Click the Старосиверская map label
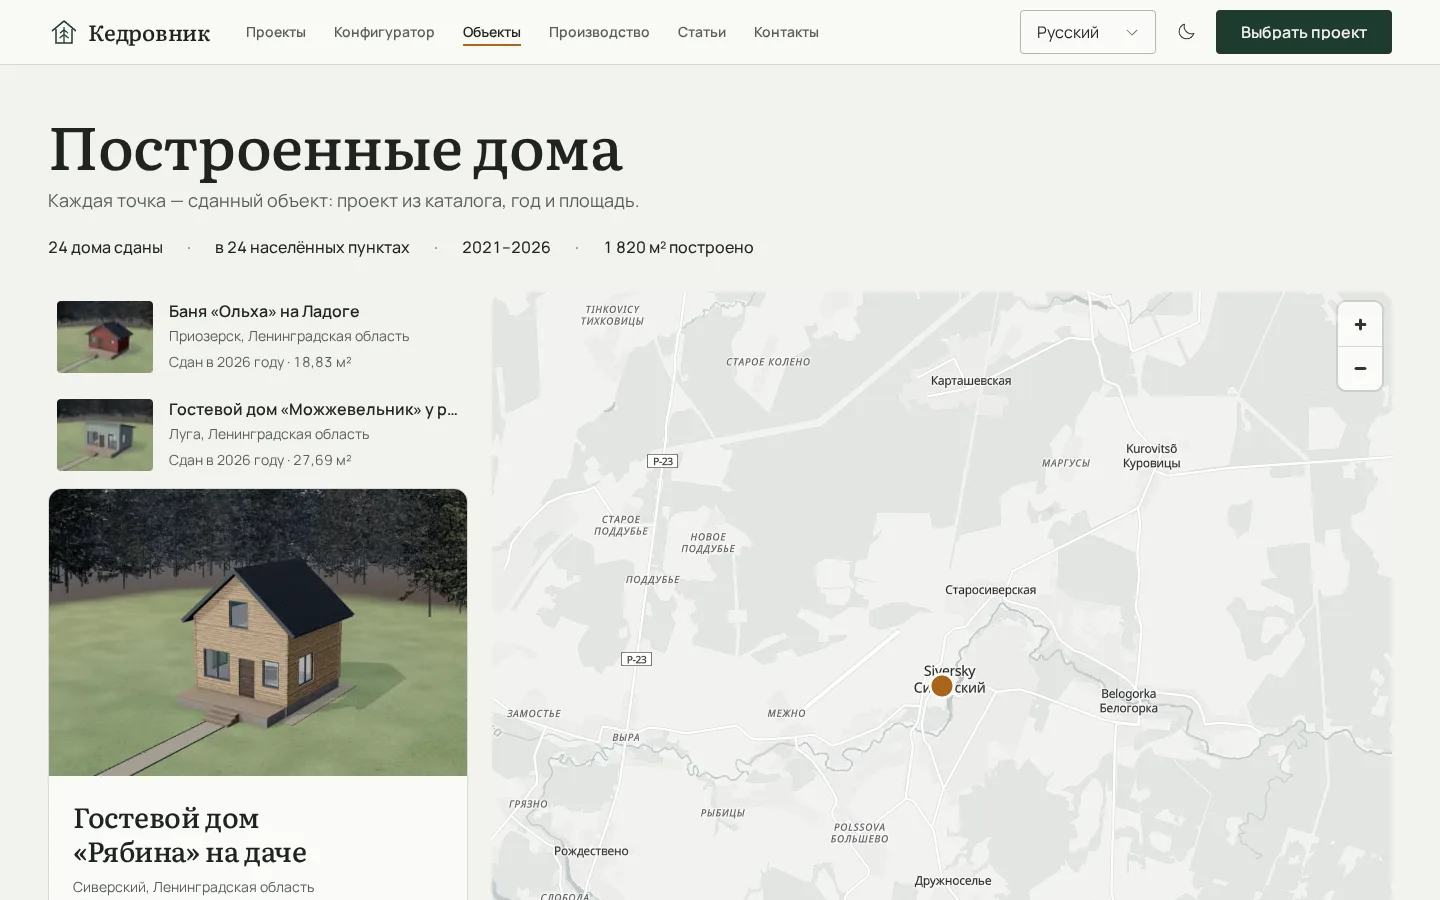 [991, 590]
